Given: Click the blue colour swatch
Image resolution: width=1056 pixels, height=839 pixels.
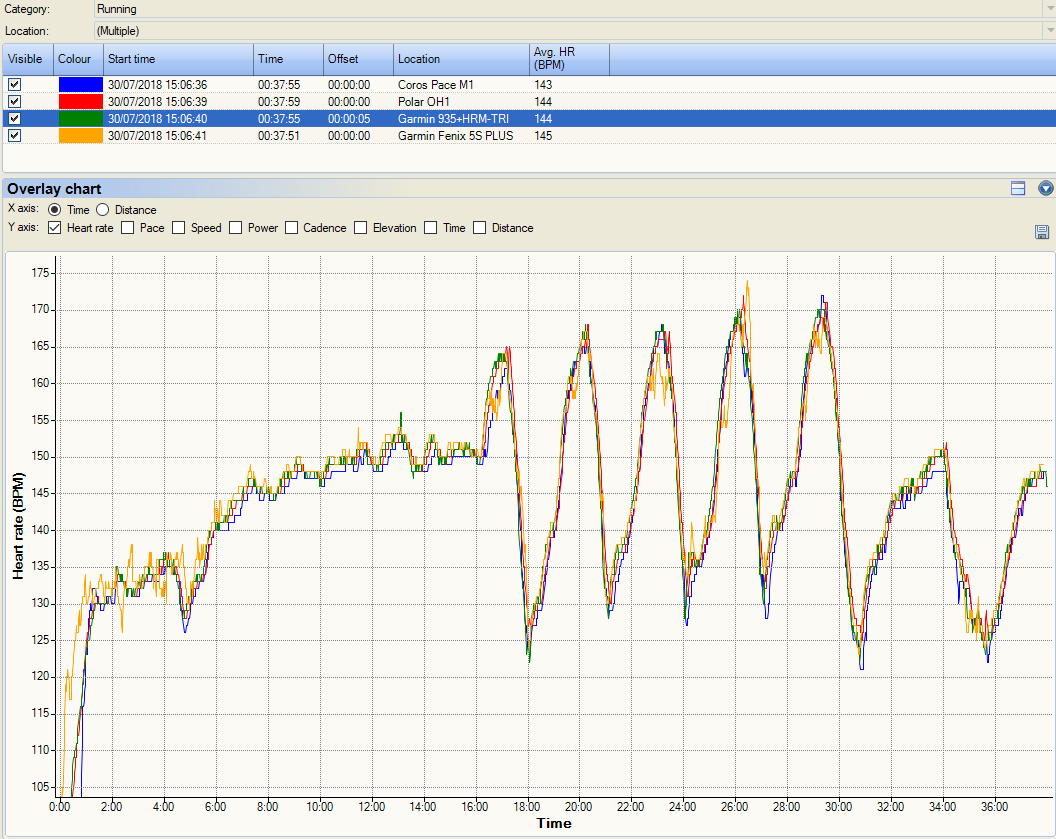Looking at the screenshot, I should point(80,85).
